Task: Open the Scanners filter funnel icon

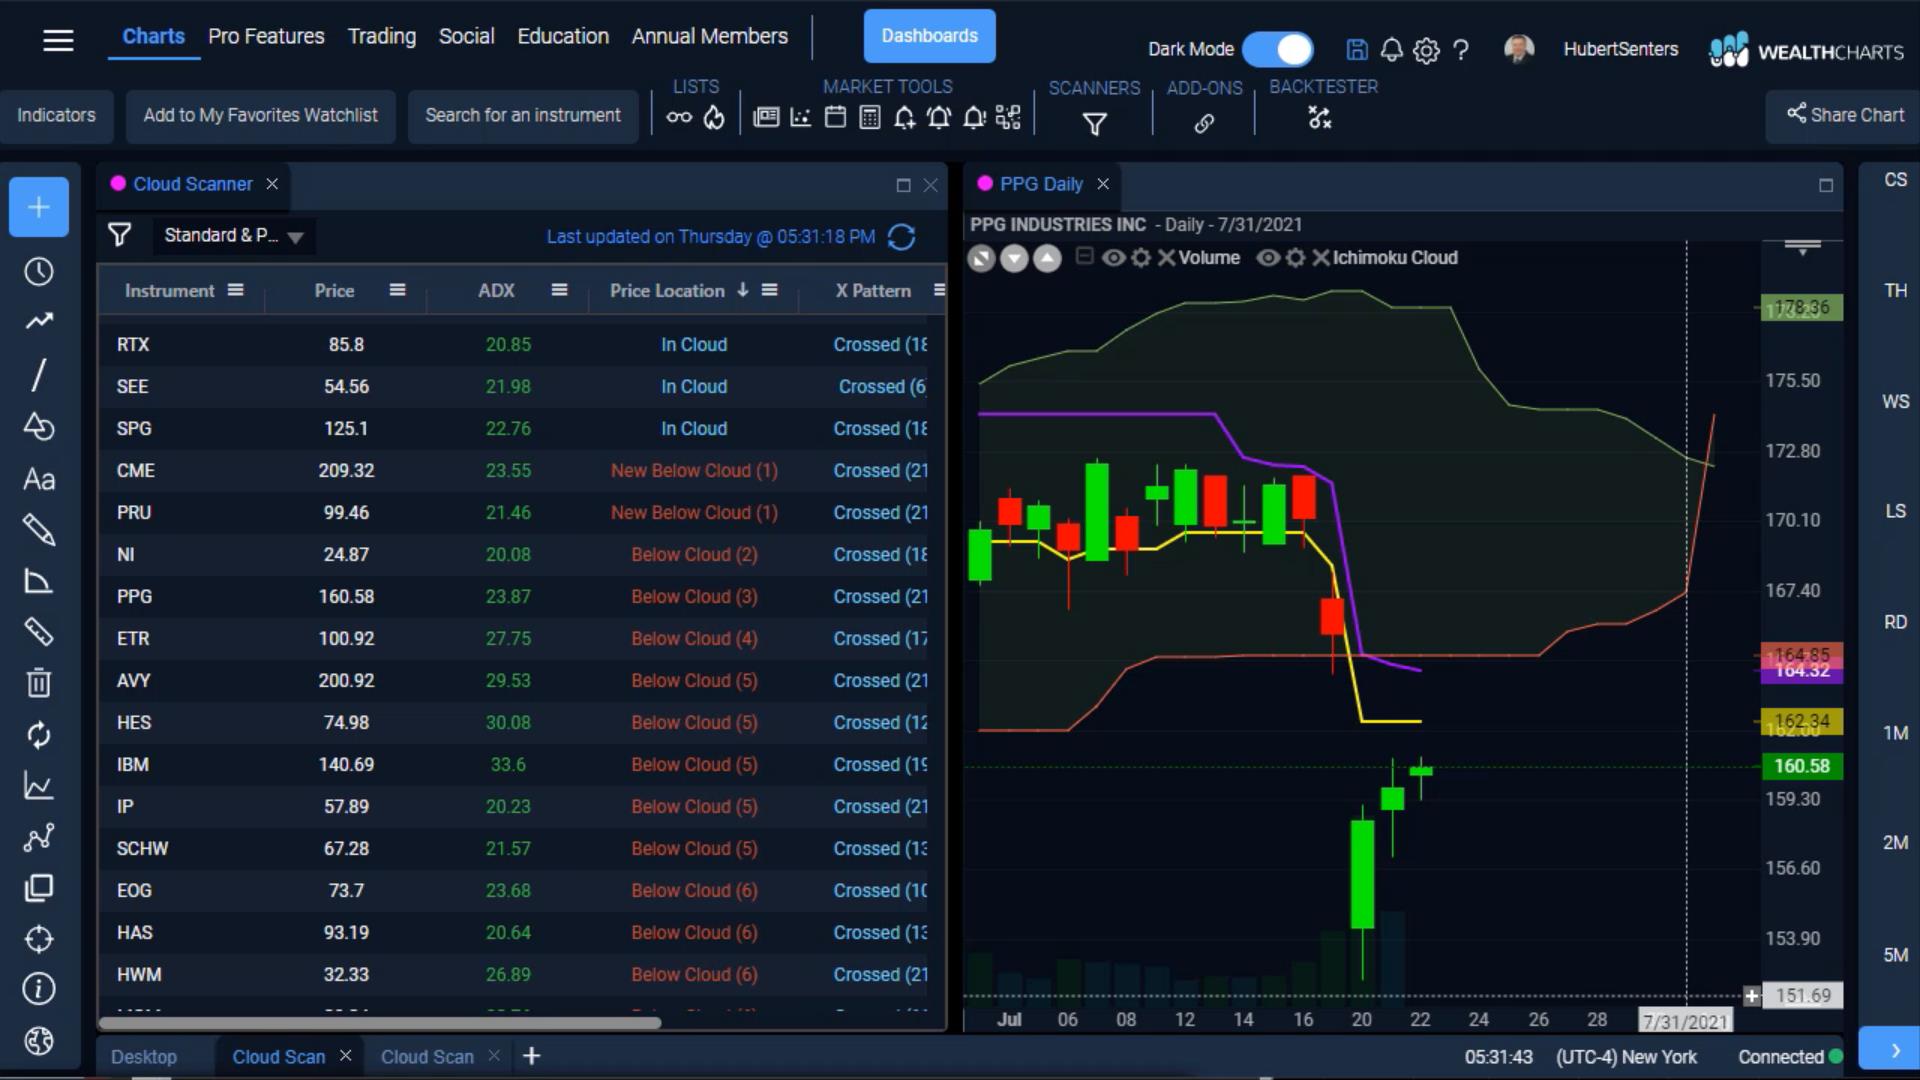Action: pyautogui.click(x=1095, y=124)
